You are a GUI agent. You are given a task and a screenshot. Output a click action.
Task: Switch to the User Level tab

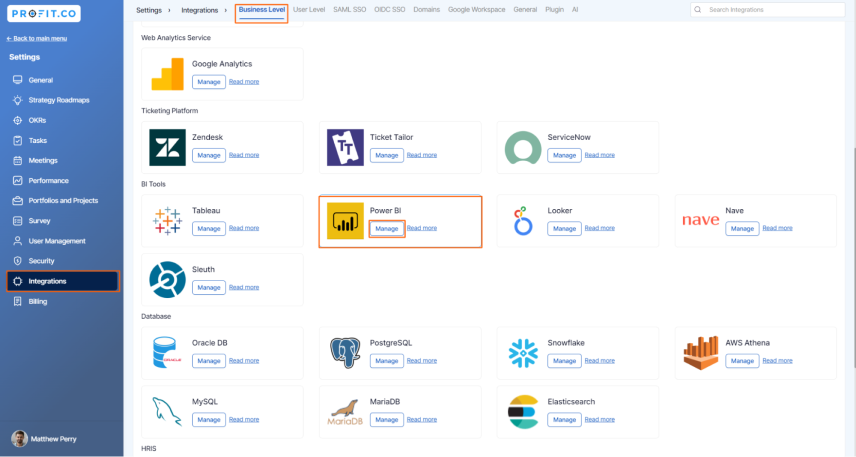(309, 10)
